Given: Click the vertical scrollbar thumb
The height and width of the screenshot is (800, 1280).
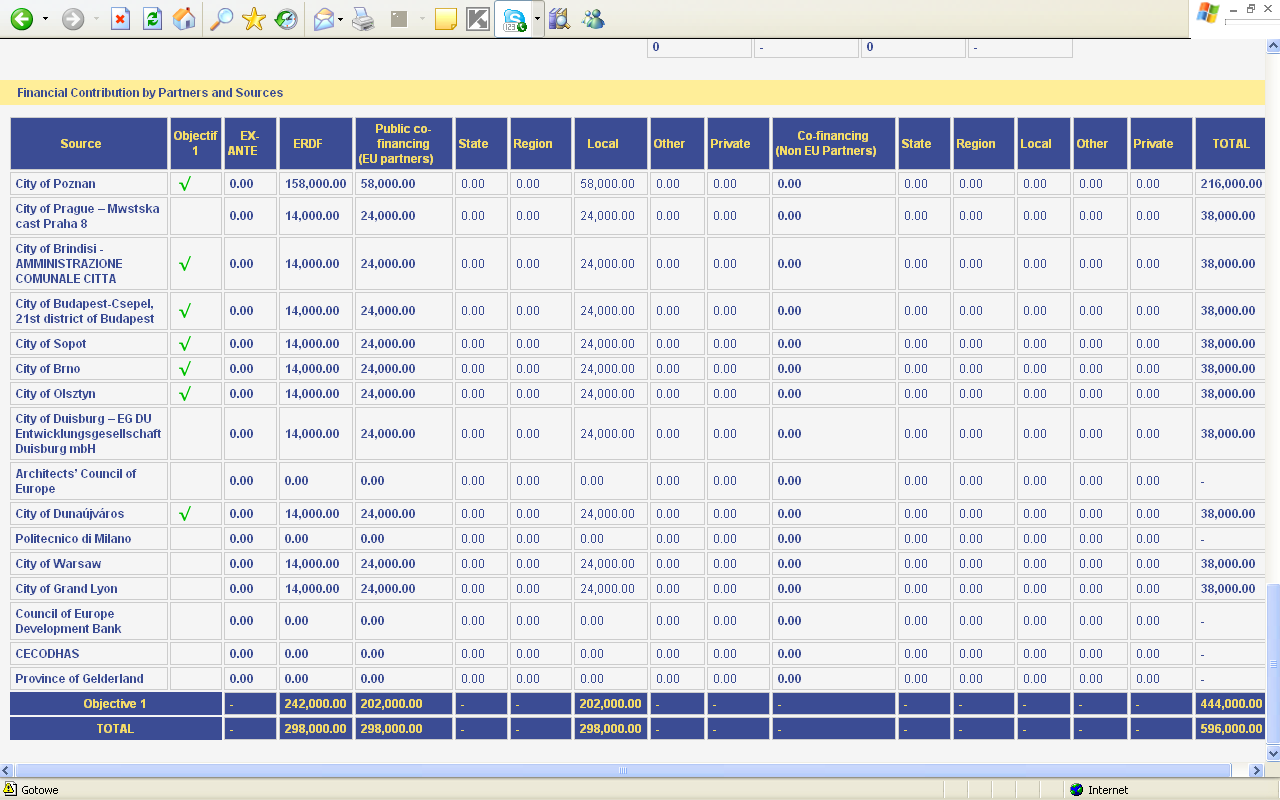Looking at the screenshot, I should 1273,664.
